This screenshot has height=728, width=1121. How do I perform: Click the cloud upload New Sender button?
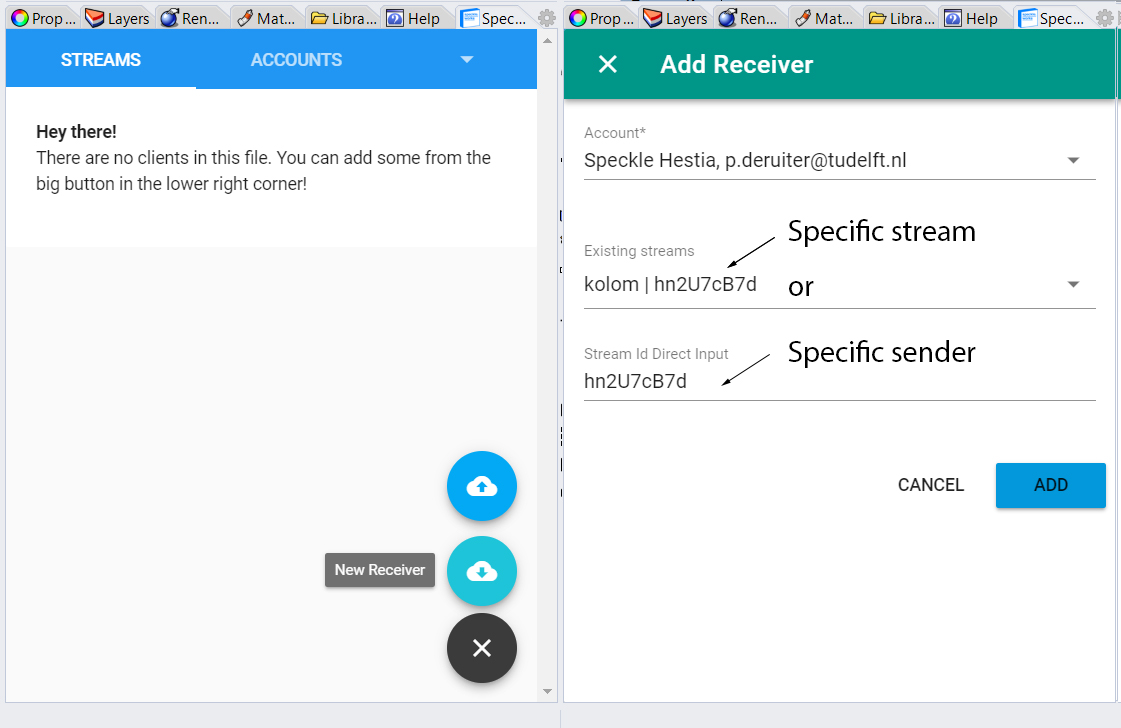tap(481, 487)
